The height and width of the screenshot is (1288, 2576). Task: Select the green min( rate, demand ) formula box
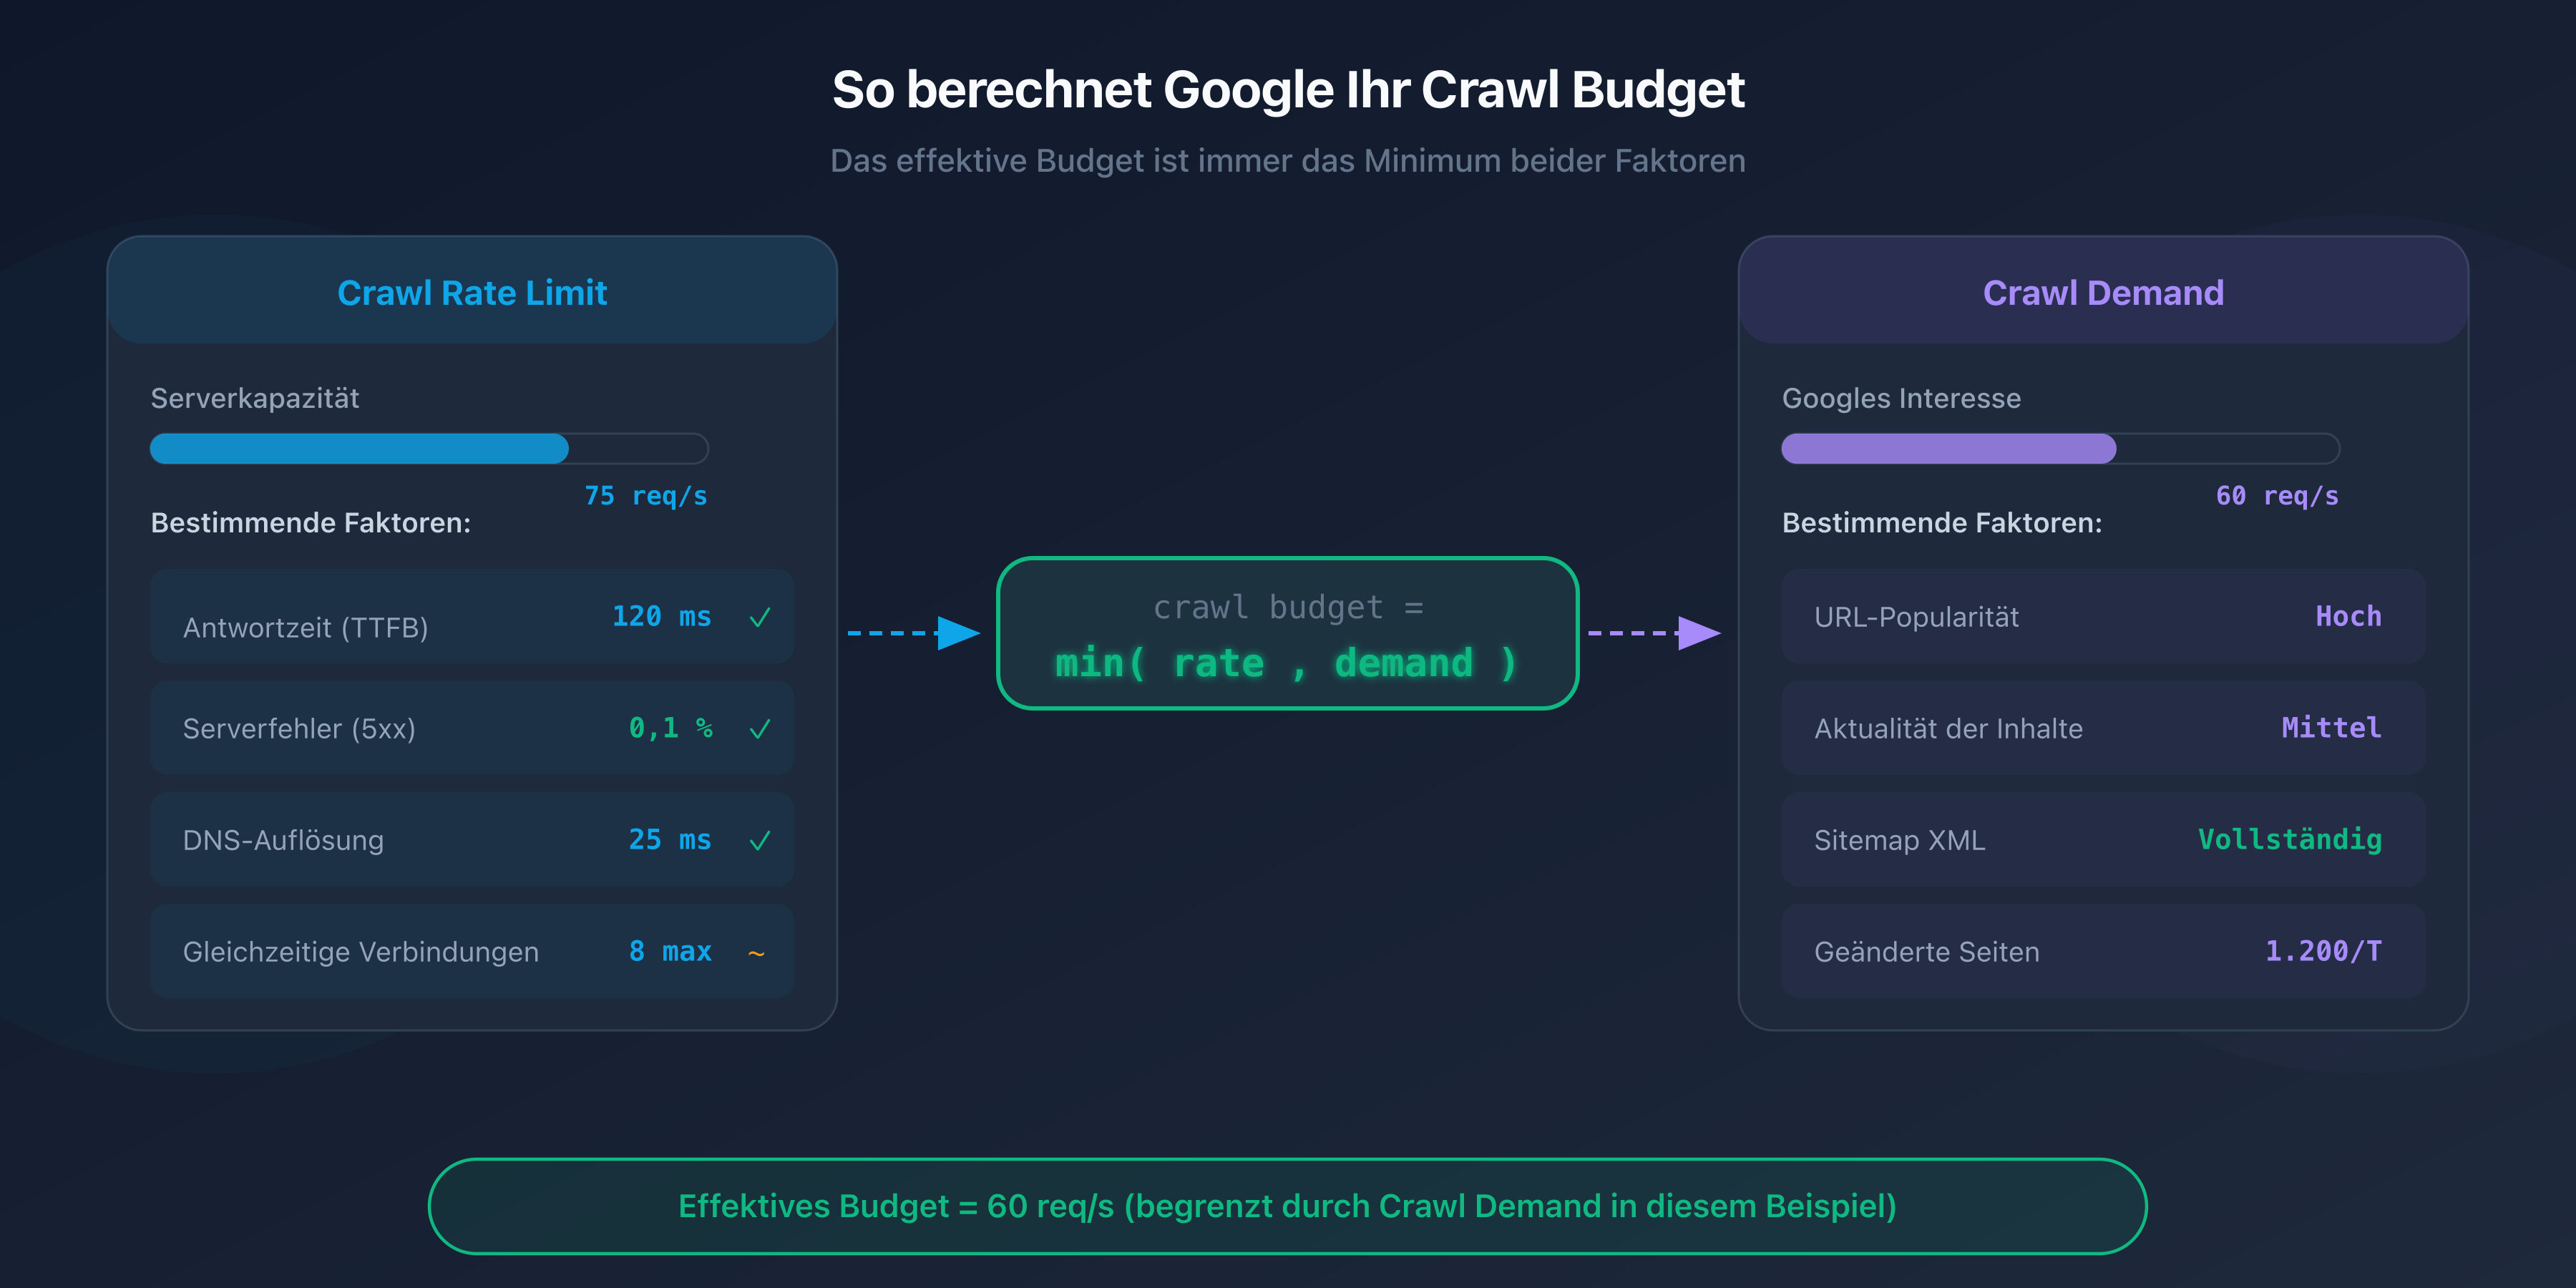coord(1288,633)
